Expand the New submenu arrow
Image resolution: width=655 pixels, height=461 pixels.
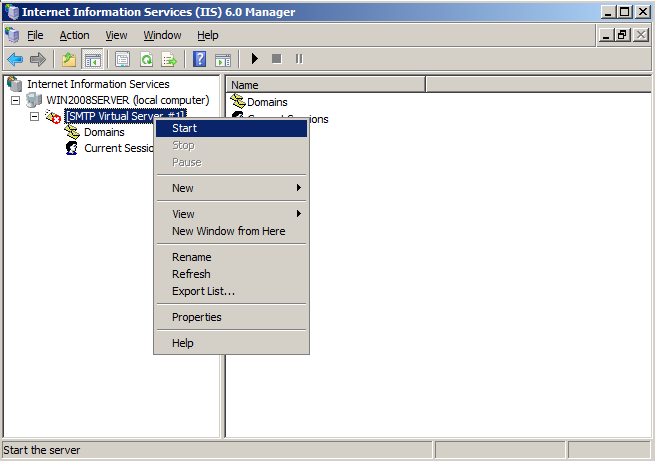299,188
